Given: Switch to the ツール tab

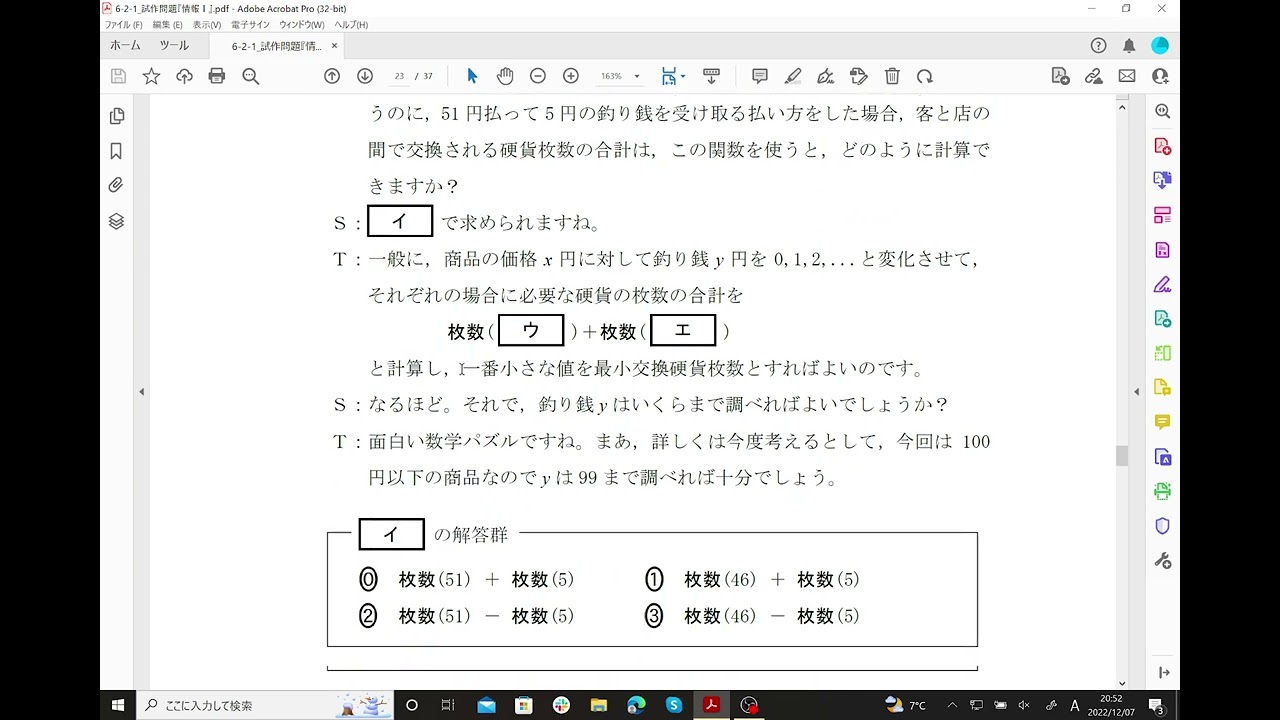Looking at the screenshot, I should pyautogui.click(x=175, y=45).
